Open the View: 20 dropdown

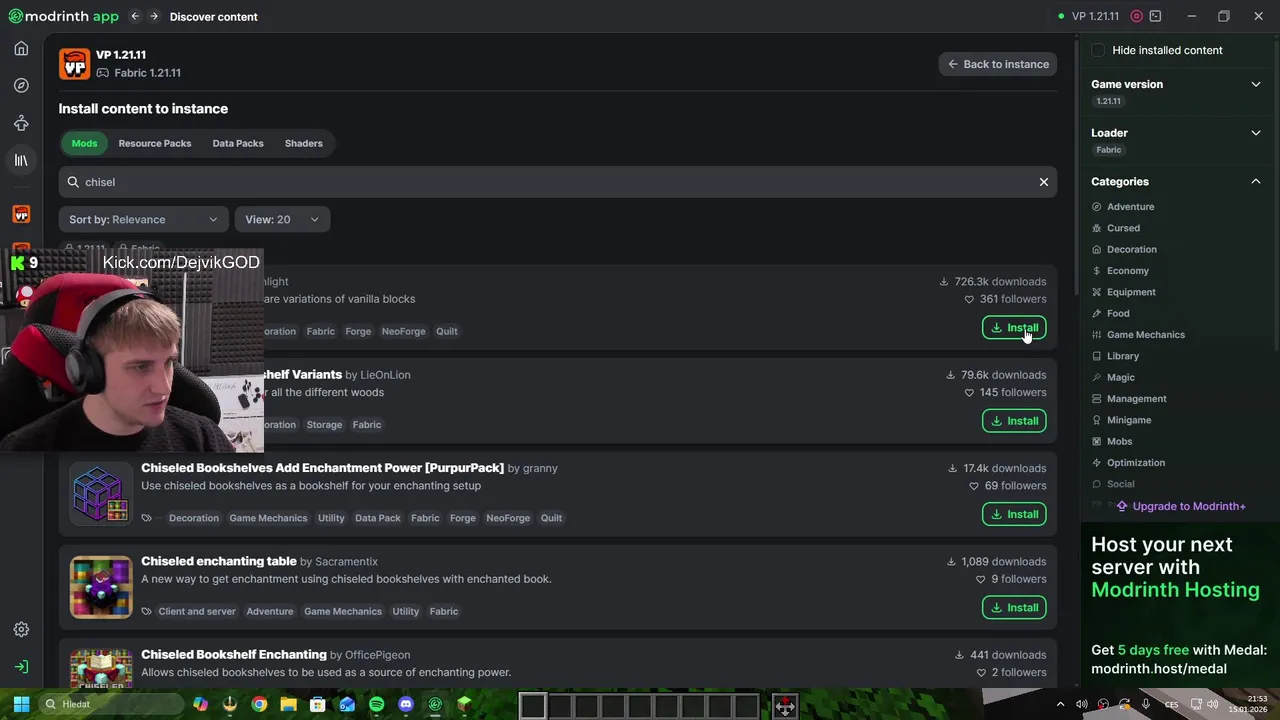[282, 219]
